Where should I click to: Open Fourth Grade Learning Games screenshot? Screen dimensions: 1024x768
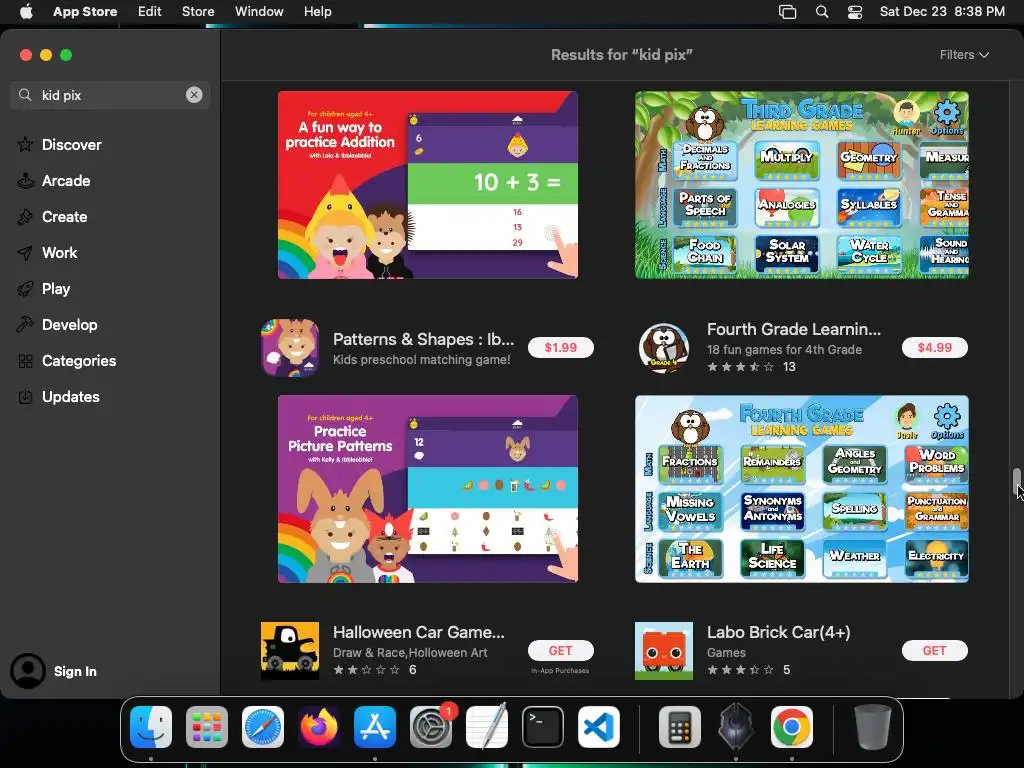pyautogui.click(x=801, y=488)
